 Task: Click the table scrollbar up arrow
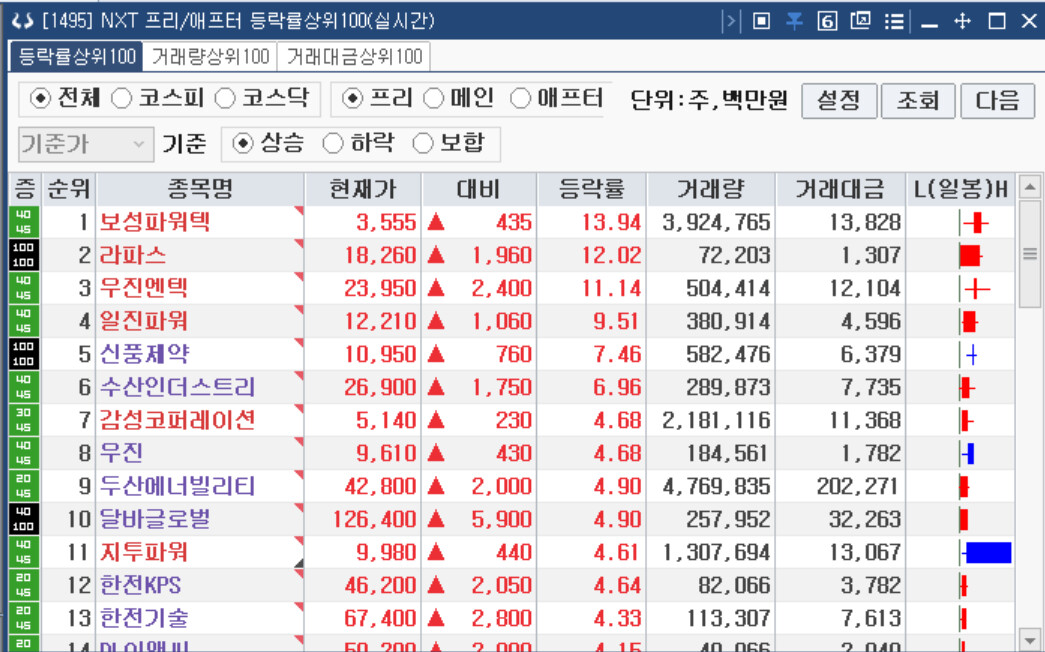[x=1030, y=187]
